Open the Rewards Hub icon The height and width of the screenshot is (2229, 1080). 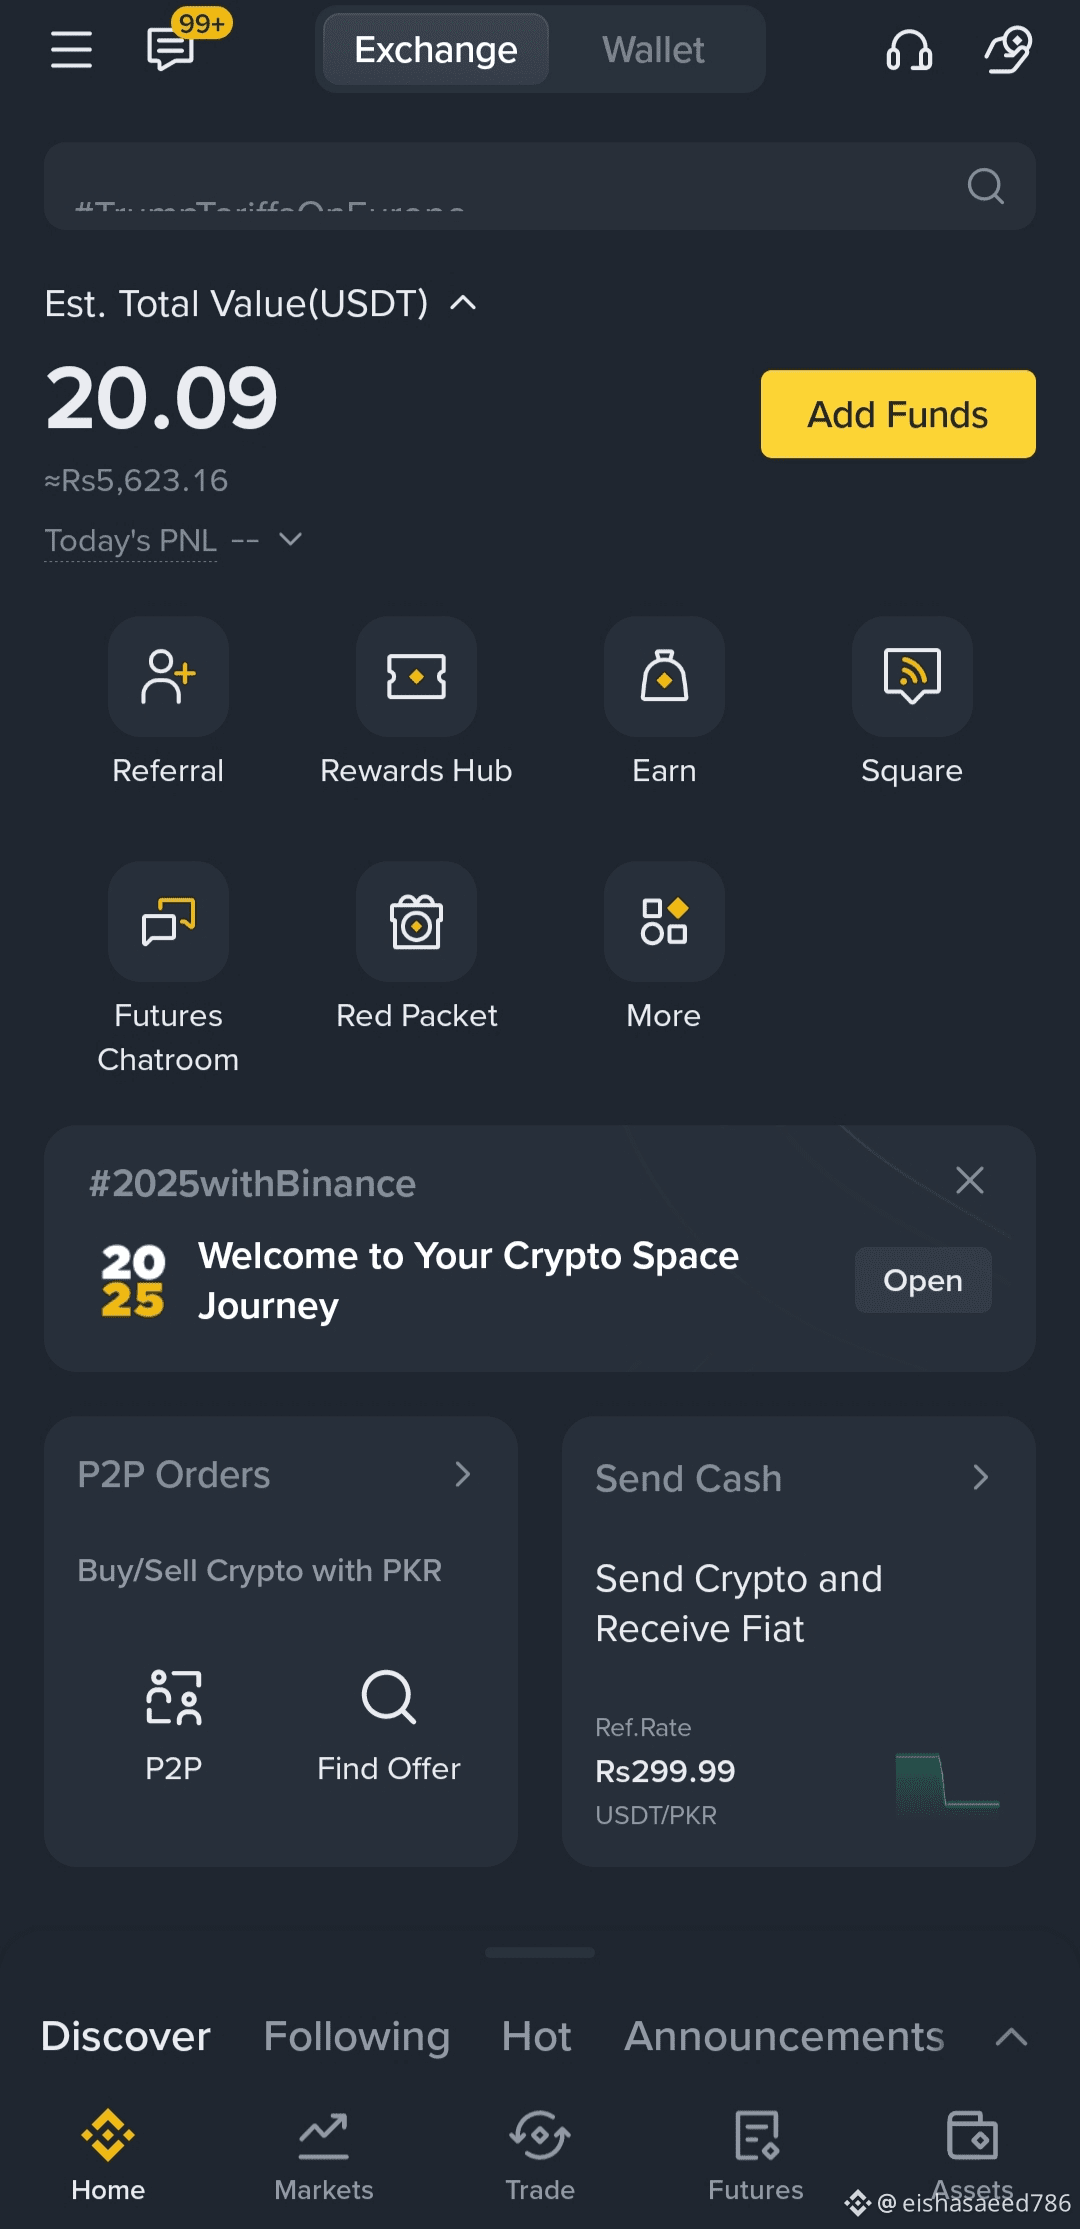(416, 677)
